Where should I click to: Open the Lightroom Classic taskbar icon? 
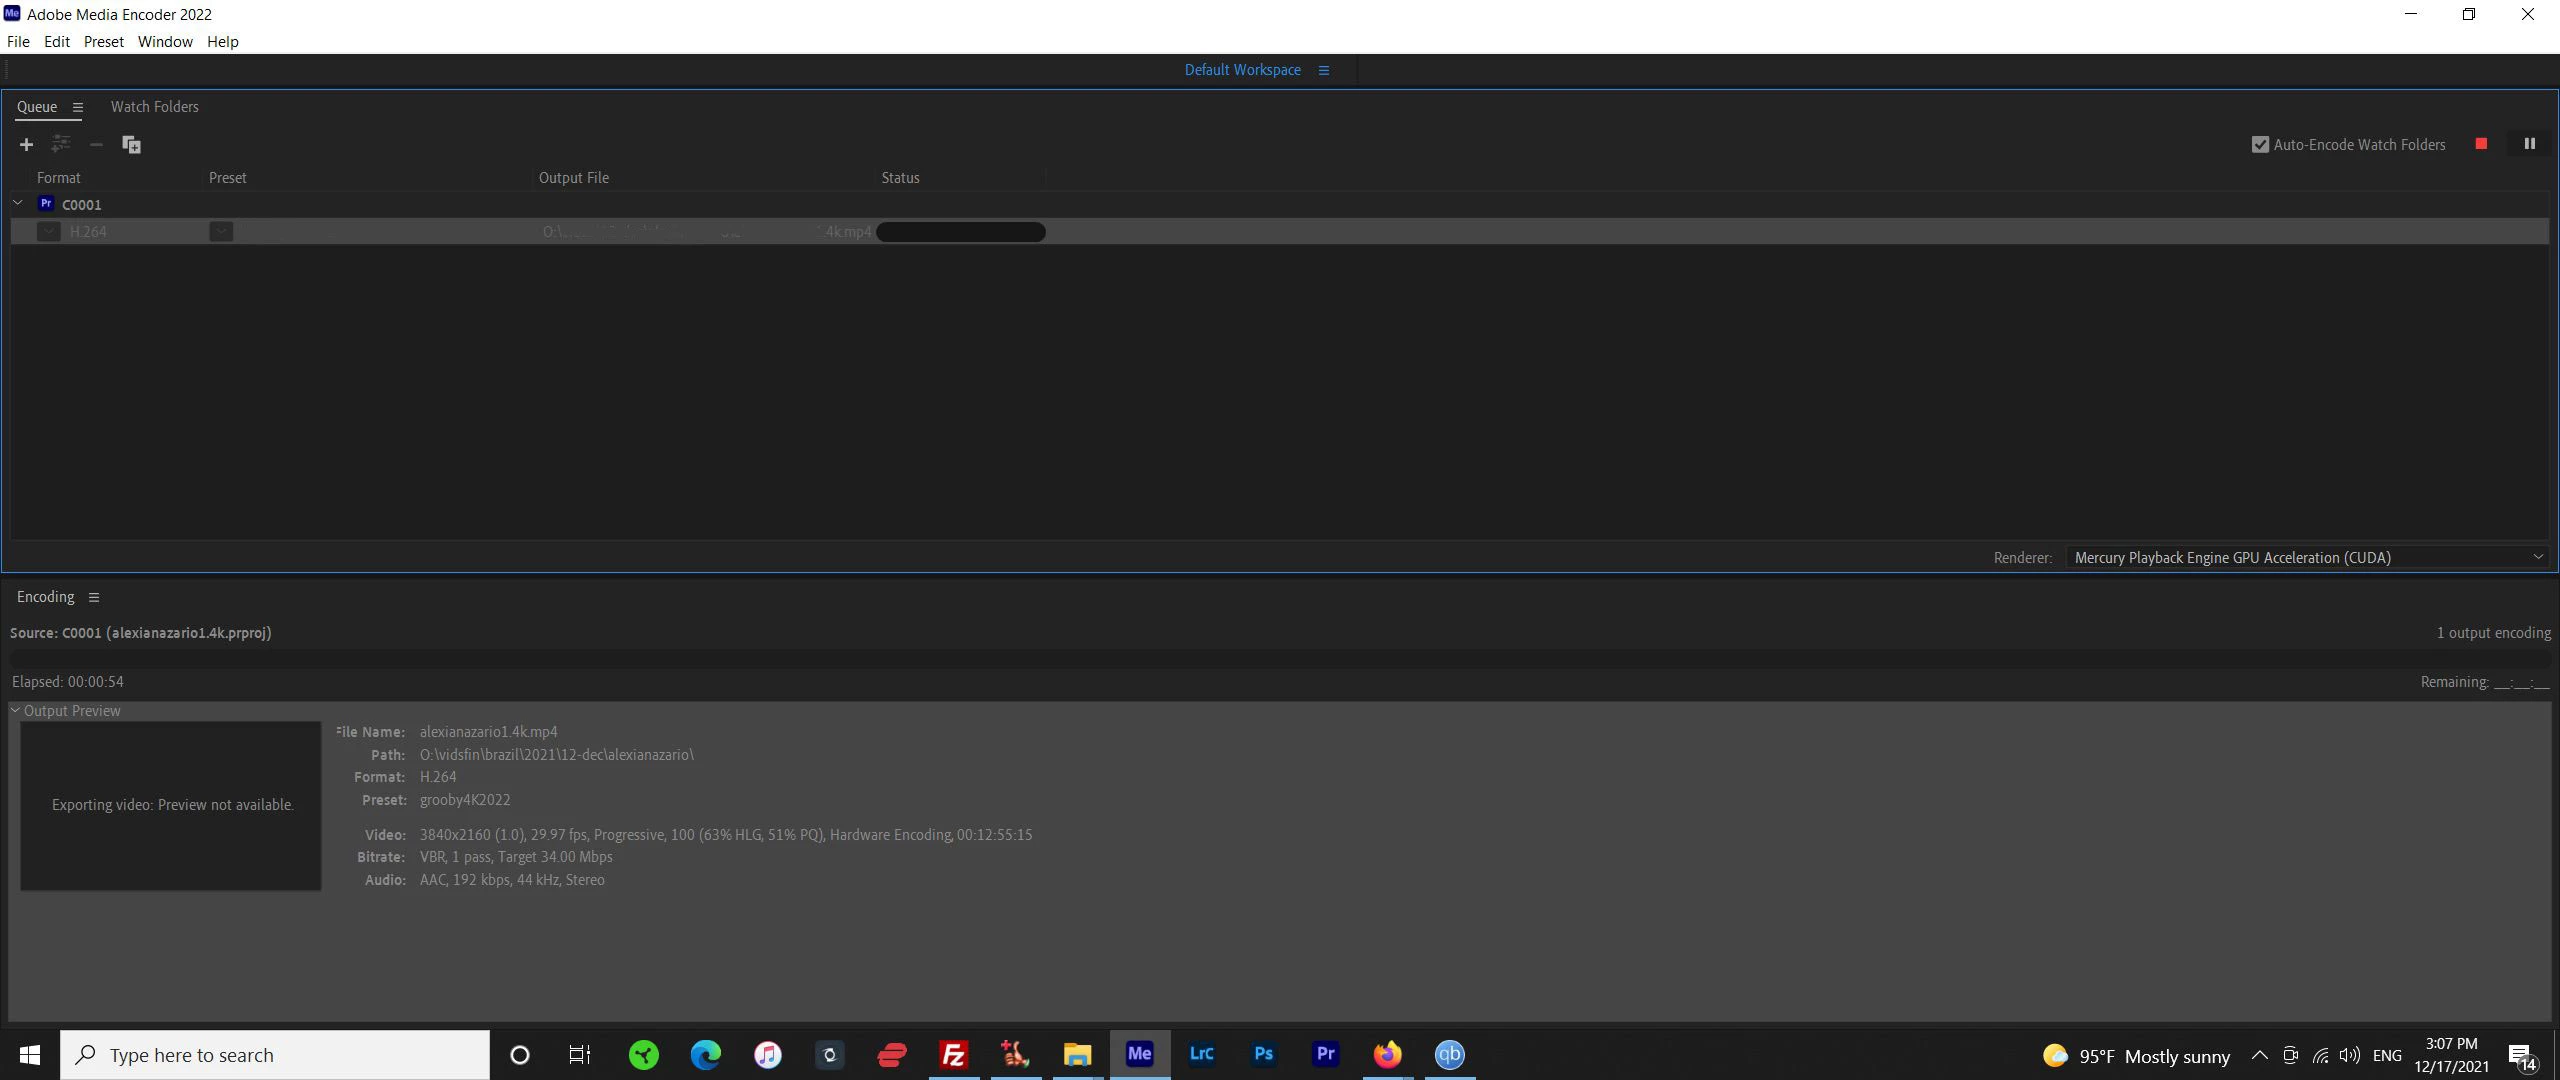[x=1201, y=1054]
